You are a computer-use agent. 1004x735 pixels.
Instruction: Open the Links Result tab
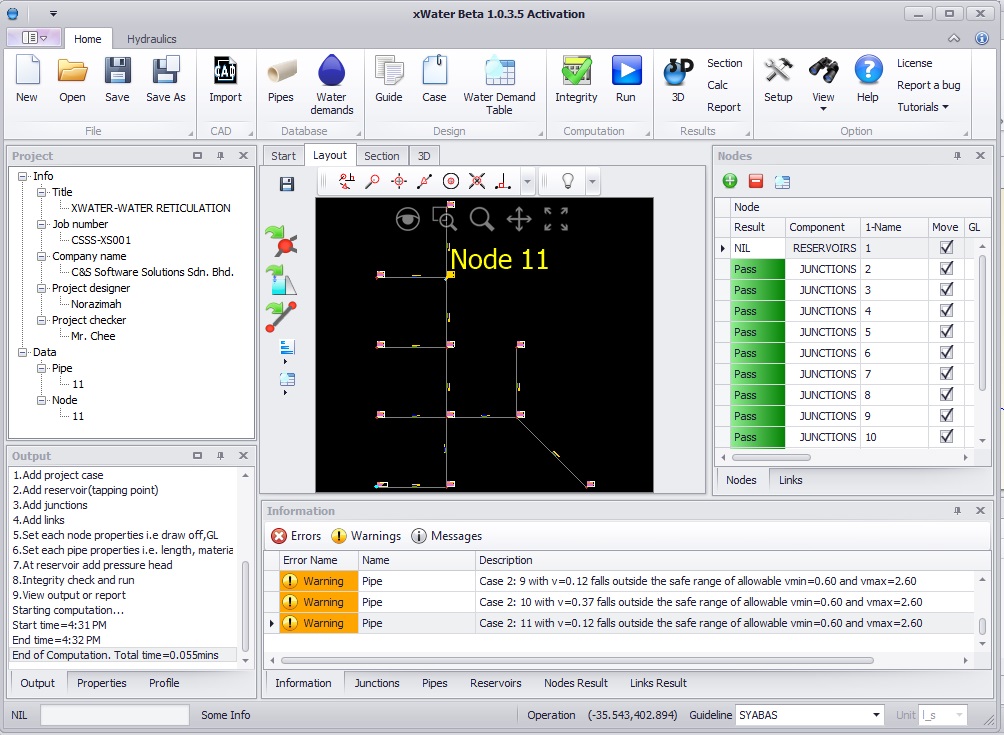[658, 683]
